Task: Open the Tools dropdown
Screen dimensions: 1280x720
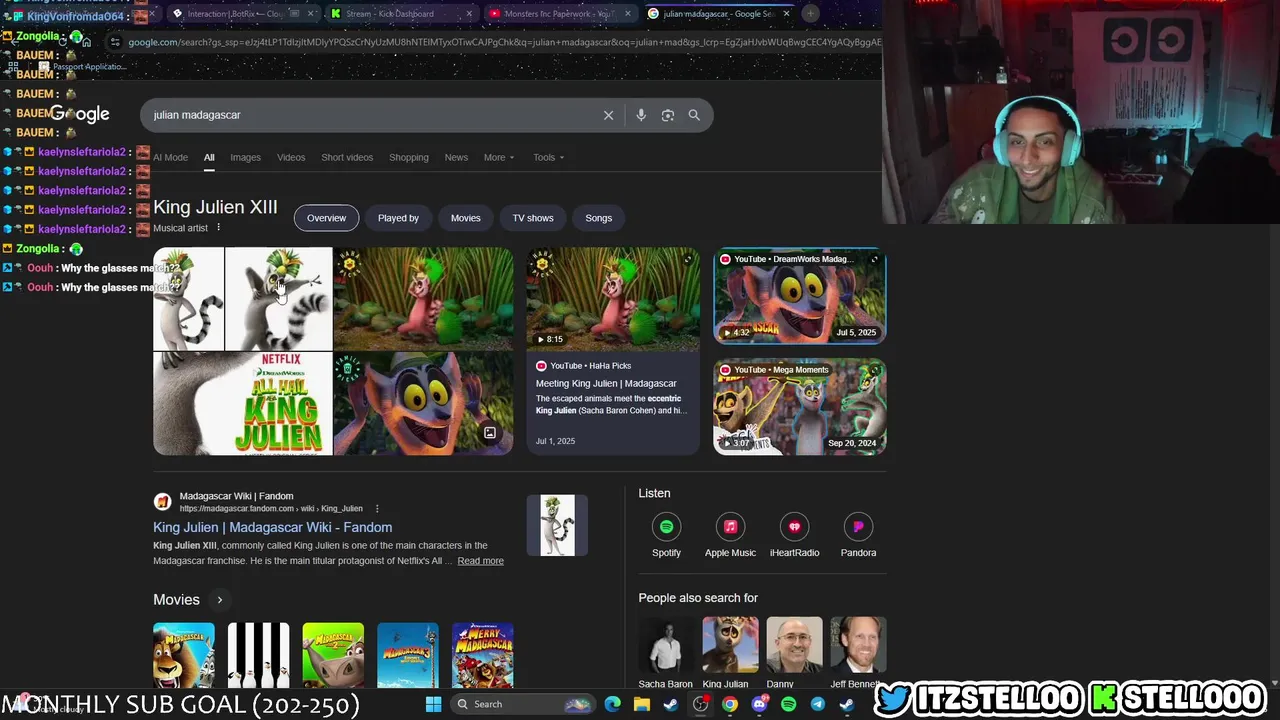Action: (548, 157)
